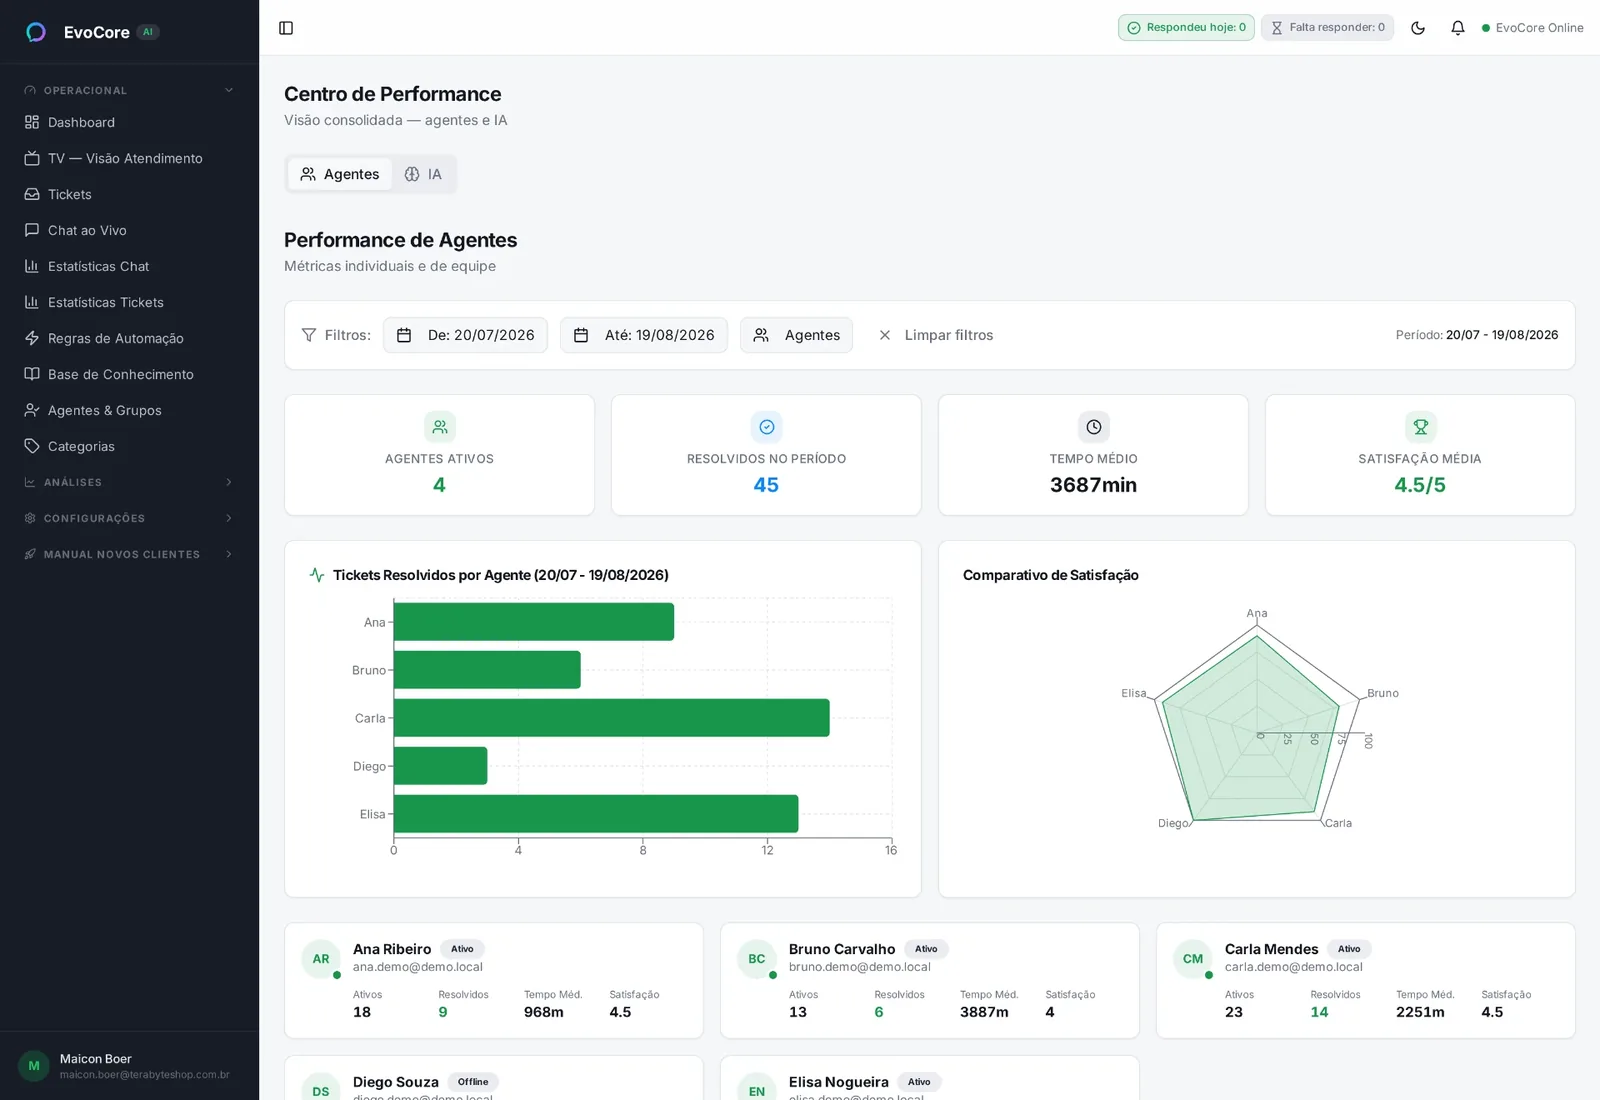Image resolution: width=1600 pixels, height=1100 pixels.
Task: Open the De: 20/07/2026 date picker
Action: (x=466, y=335)
